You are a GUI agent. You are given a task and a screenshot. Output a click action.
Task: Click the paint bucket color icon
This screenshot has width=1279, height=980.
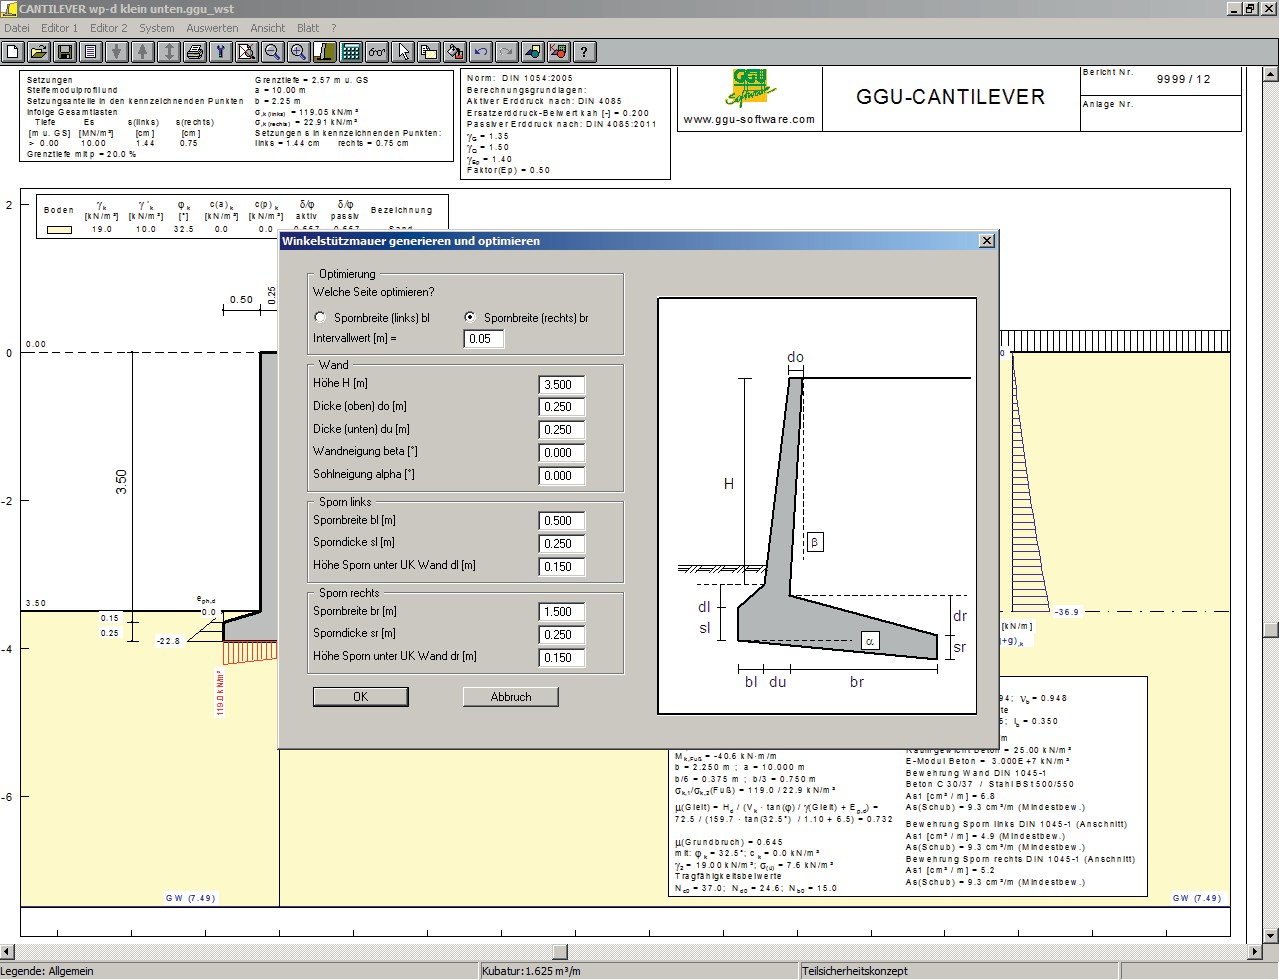455,52
